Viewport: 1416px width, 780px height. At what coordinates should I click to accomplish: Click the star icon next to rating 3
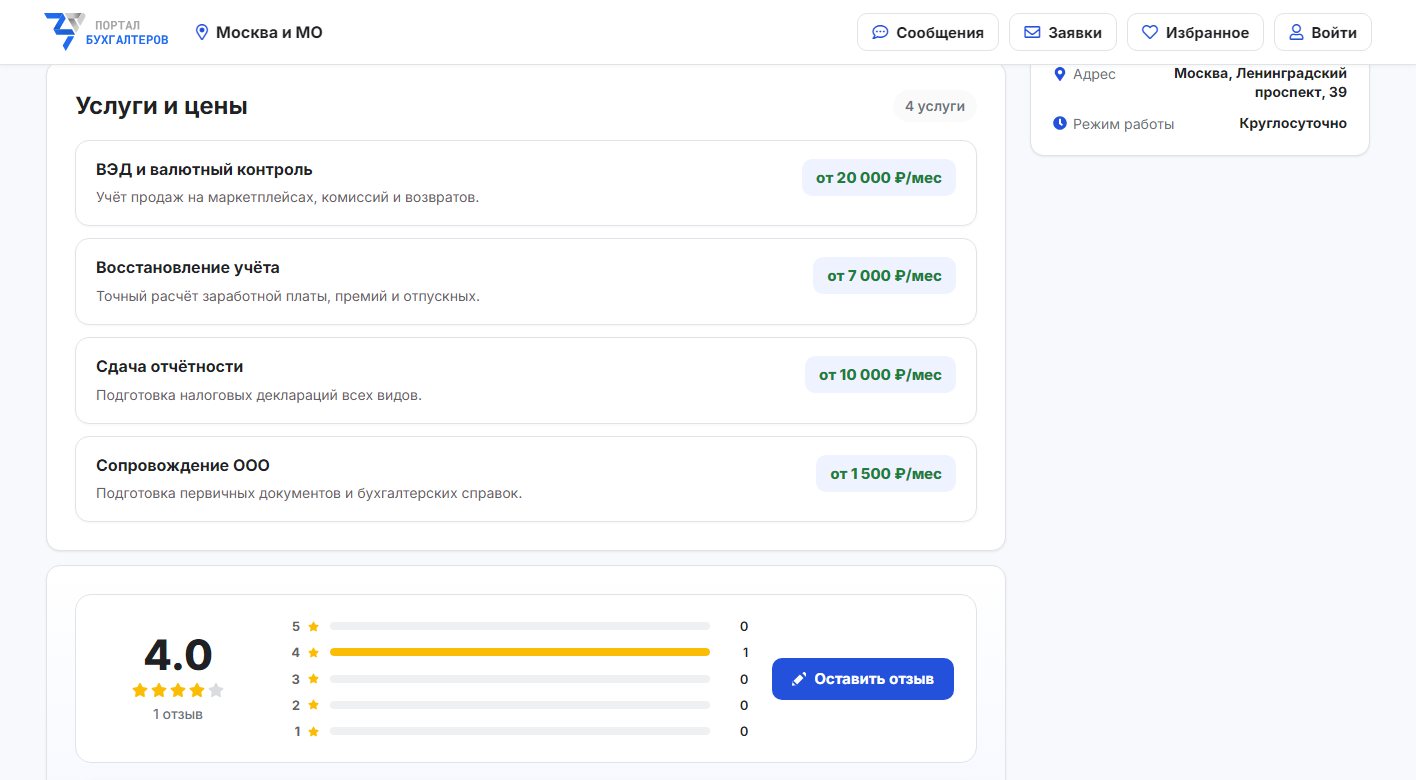click(313, 679)
